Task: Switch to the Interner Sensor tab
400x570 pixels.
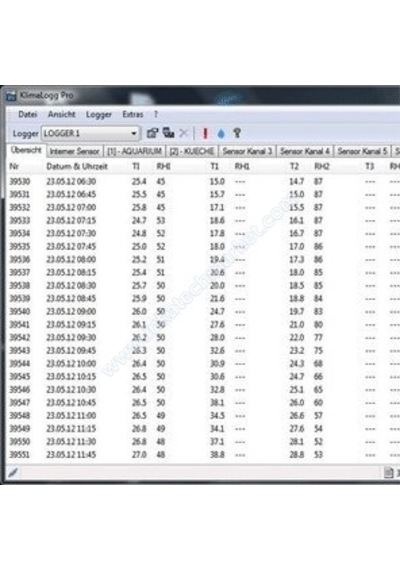Action: click(x=75, y=152)
